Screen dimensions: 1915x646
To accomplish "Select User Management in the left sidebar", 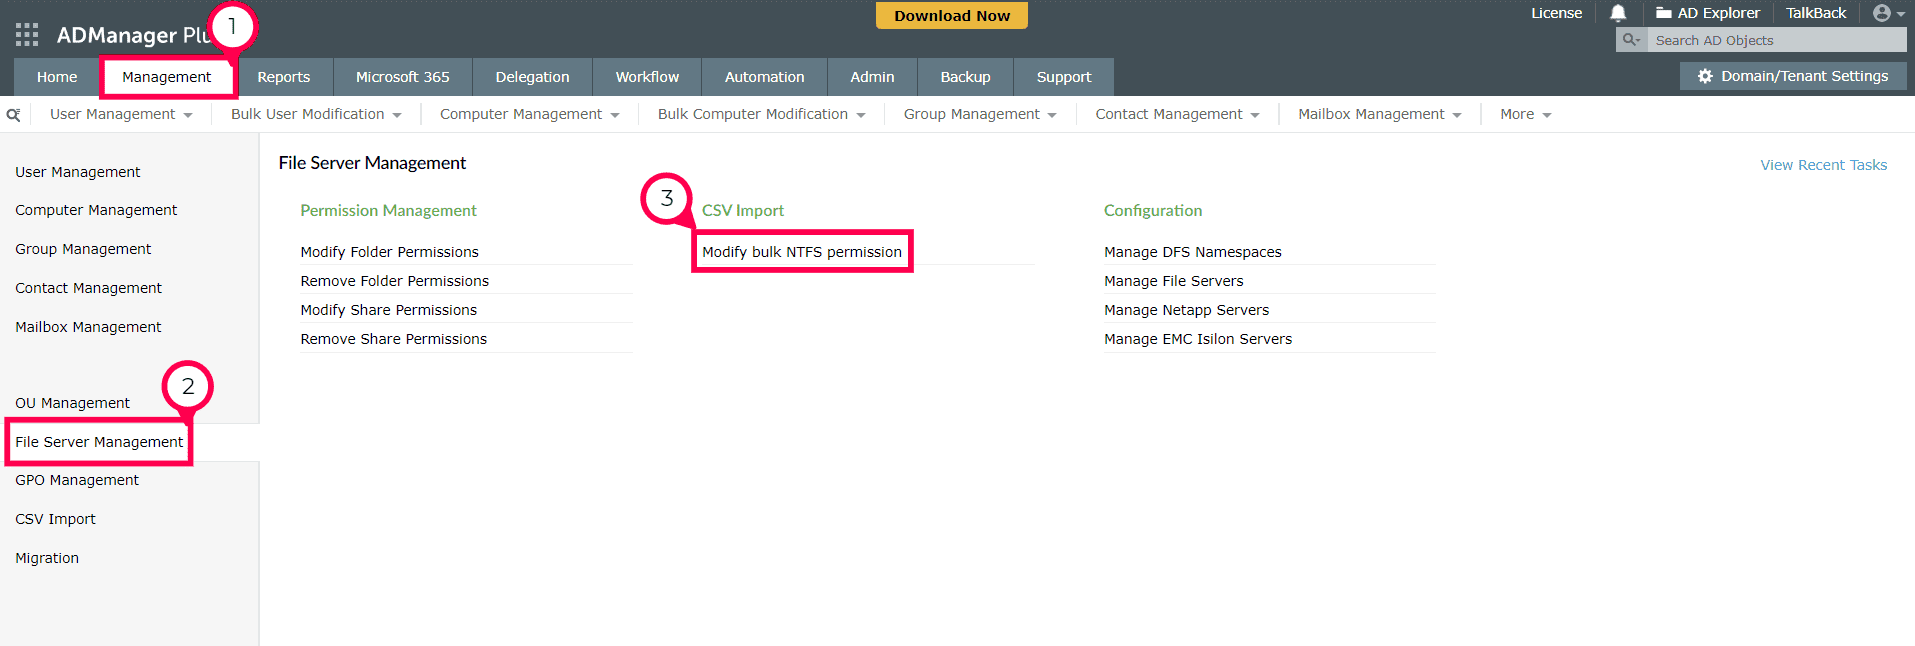I will click(x=78, y=172).
